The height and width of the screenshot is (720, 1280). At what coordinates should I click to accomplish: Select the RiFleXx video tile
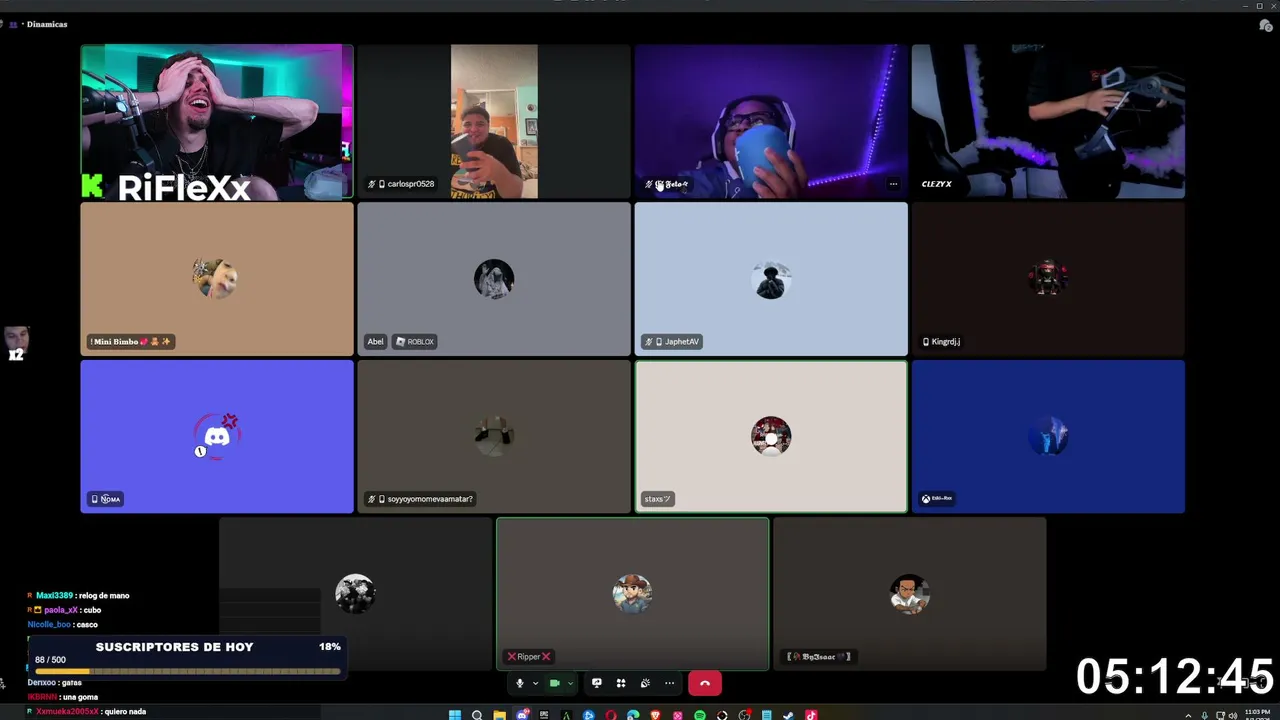click(x=217, y=122)
